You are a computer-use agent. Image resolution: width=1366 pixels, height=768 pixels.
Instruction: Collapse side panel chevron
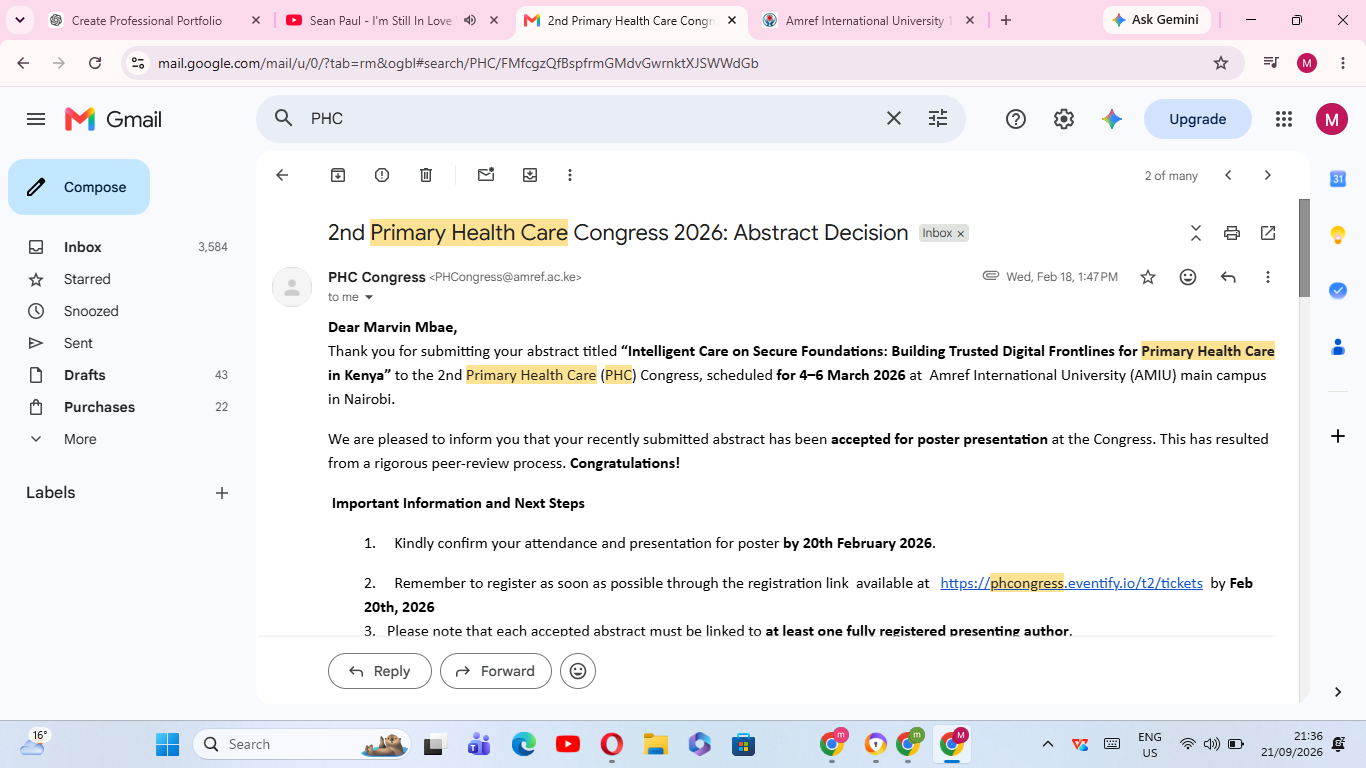[x=1338, y=692]
